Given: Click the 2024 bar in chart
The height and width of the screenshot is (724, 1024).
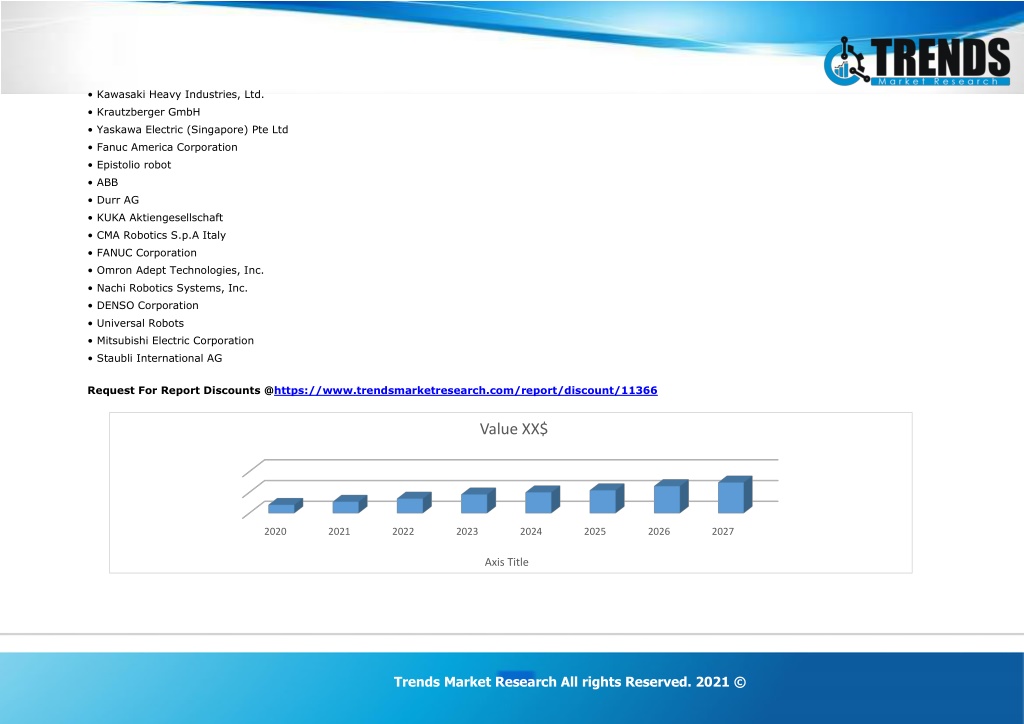Looking at the screenshot, I should click(x=542, y=499).
